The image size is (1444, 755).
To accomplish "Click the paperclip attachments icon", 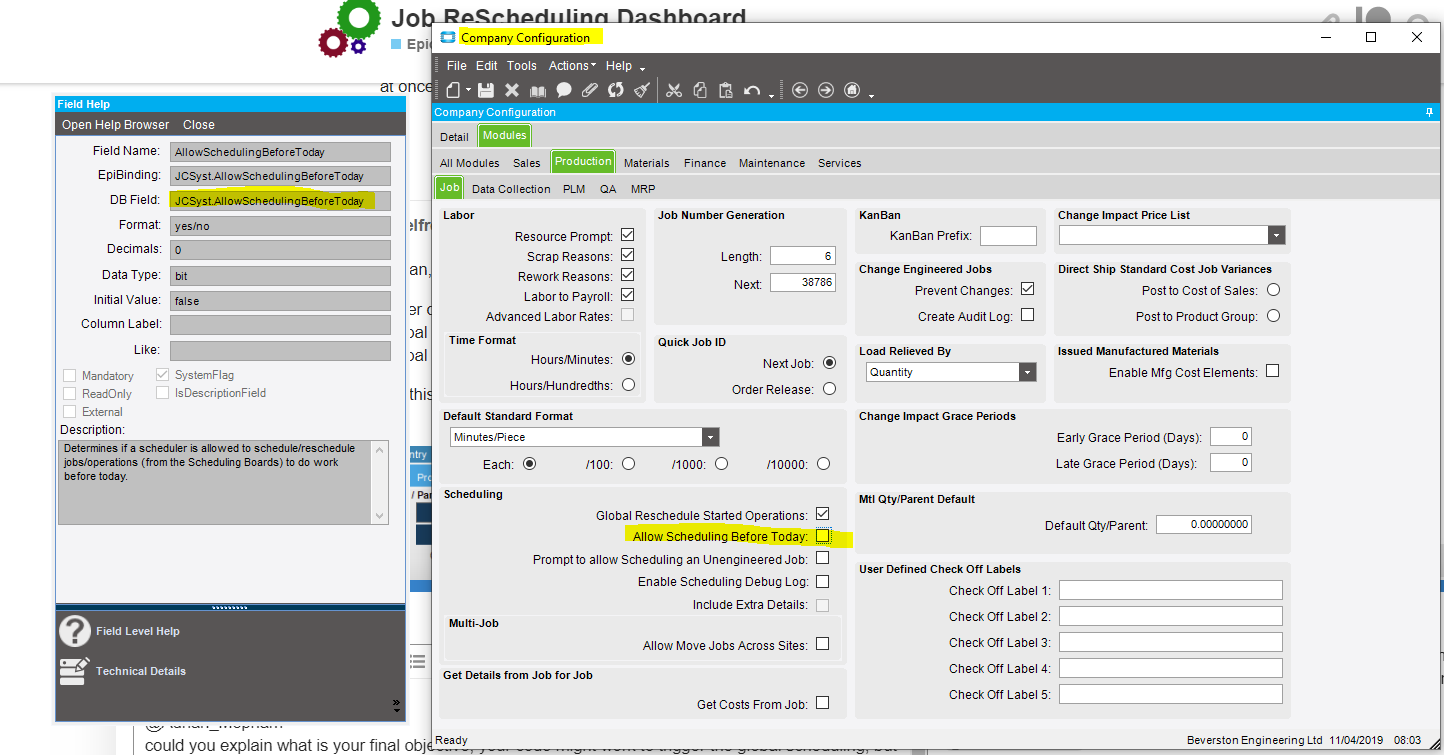I will (590, 90).
